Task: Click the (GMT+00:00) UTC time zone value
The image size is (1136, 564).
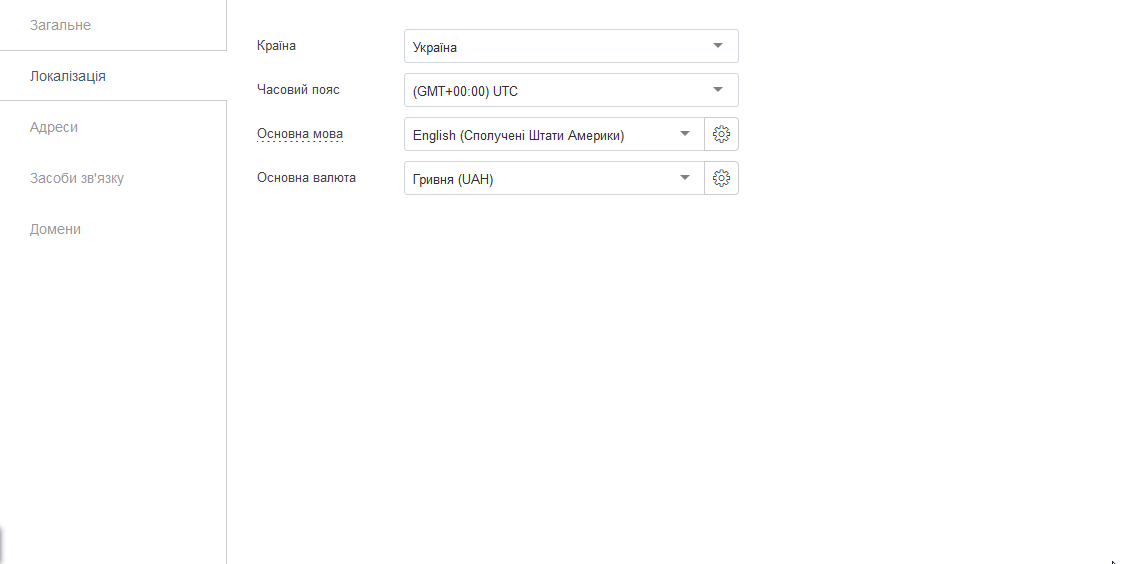Action: [x=465, y=92]
